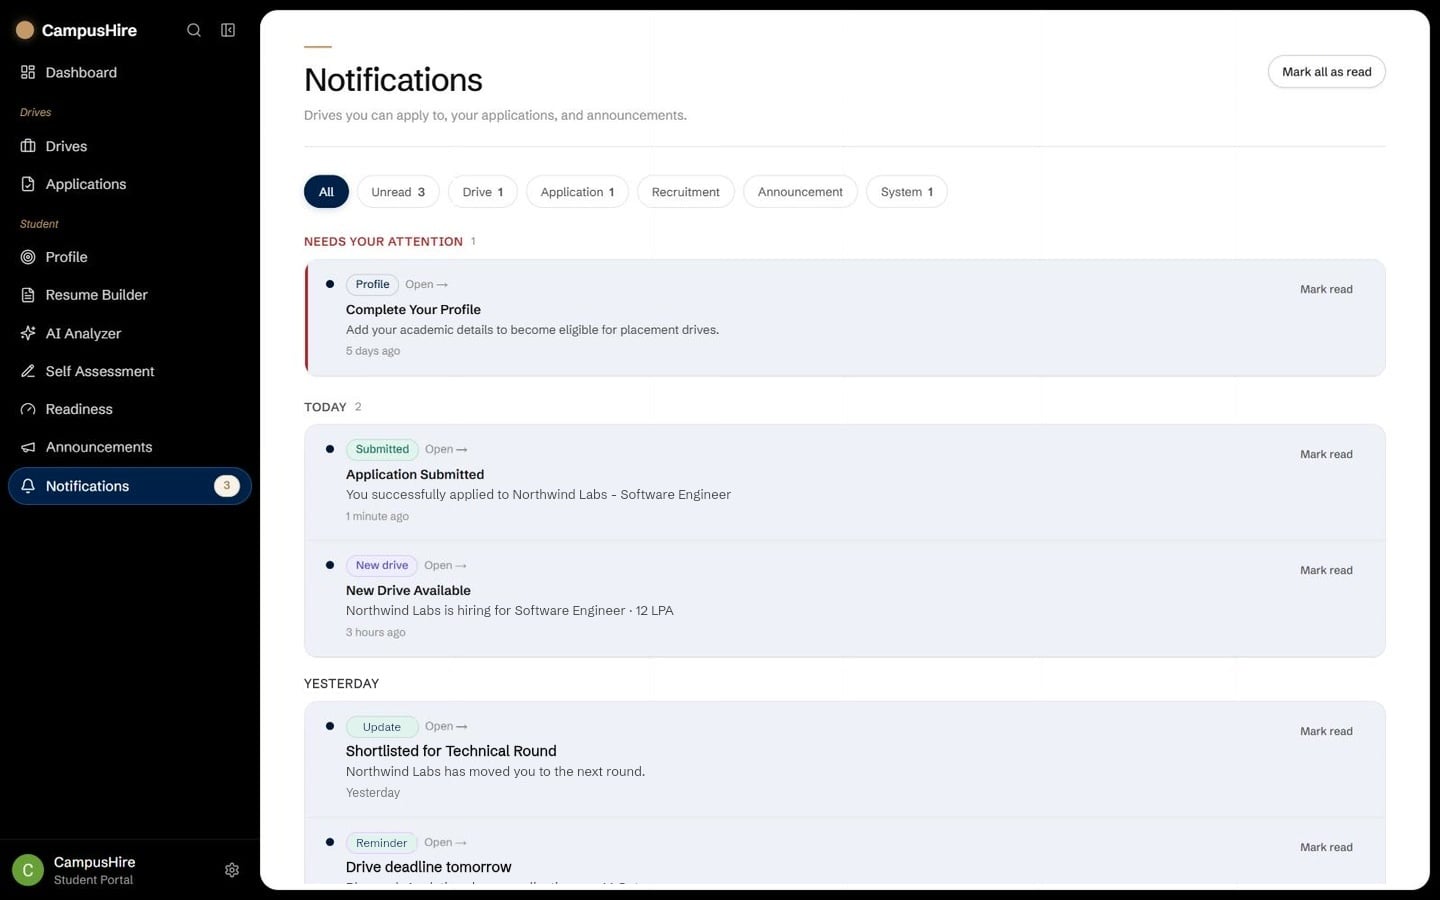Mark New Drive Available notification read
The height and width of the screenshot is (900, 1440).
point(1326,570)
